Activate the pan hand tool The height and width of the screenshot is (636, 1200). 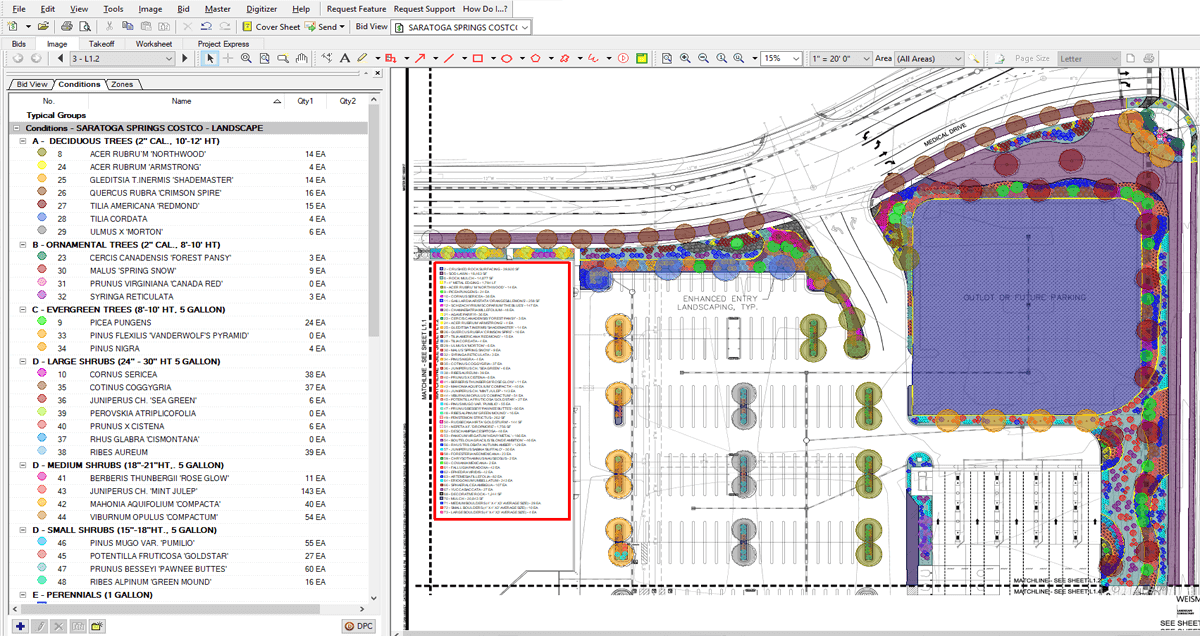[301, 59]
